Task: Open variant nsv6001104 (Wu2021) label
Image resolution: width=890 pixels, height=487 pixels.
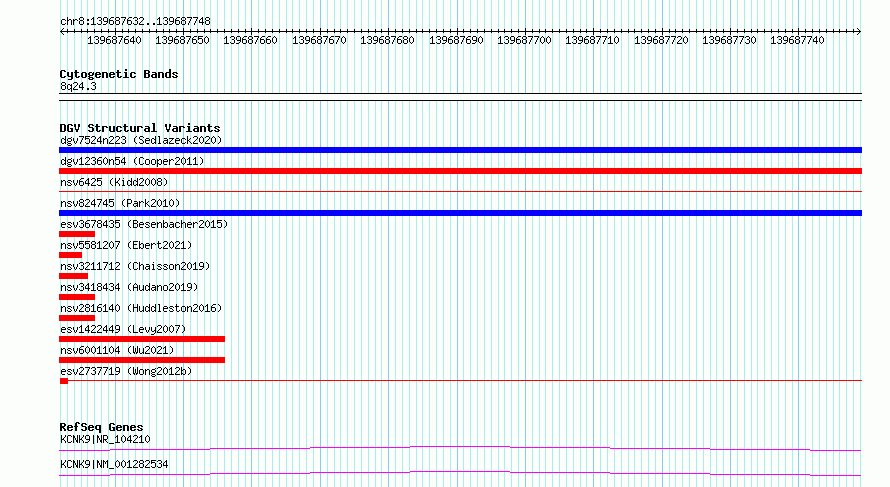Action: (117, 350)
